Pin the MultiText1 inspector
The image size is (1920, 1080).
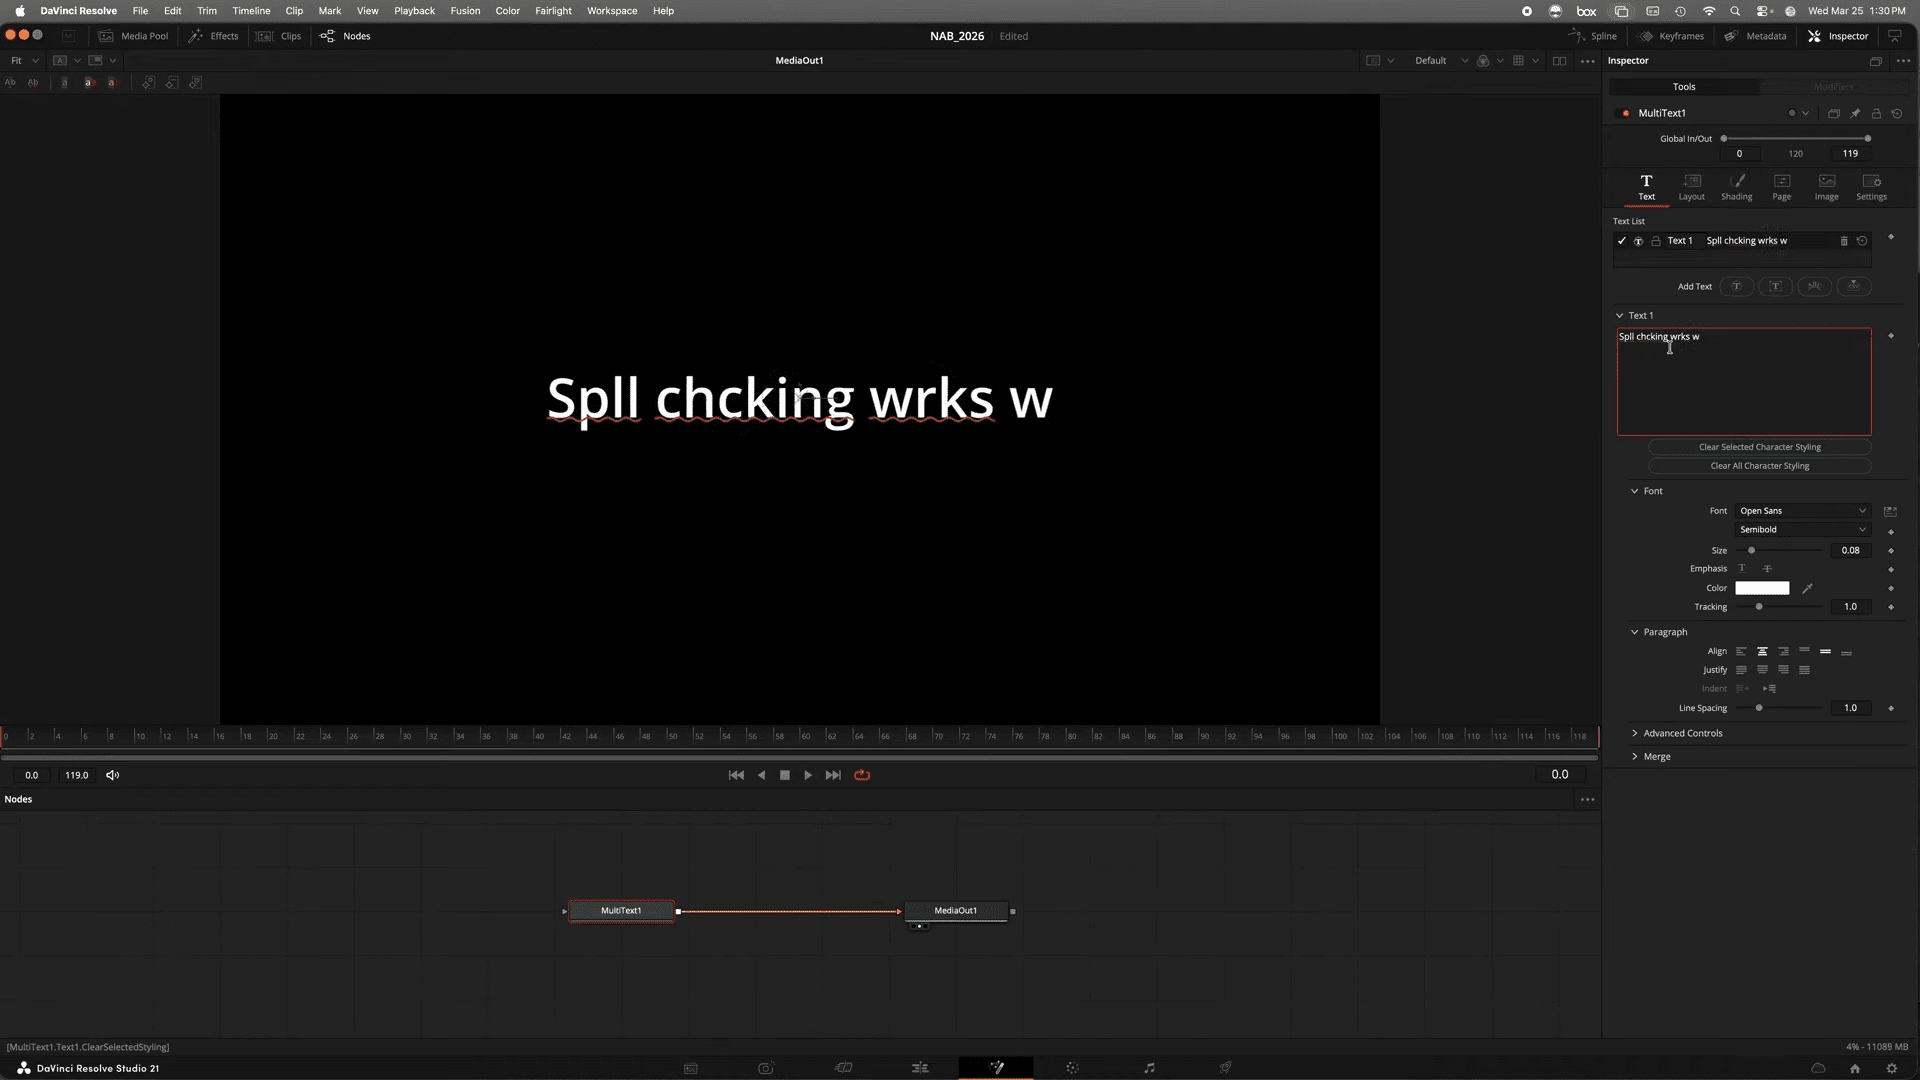tap(1856, 113)
